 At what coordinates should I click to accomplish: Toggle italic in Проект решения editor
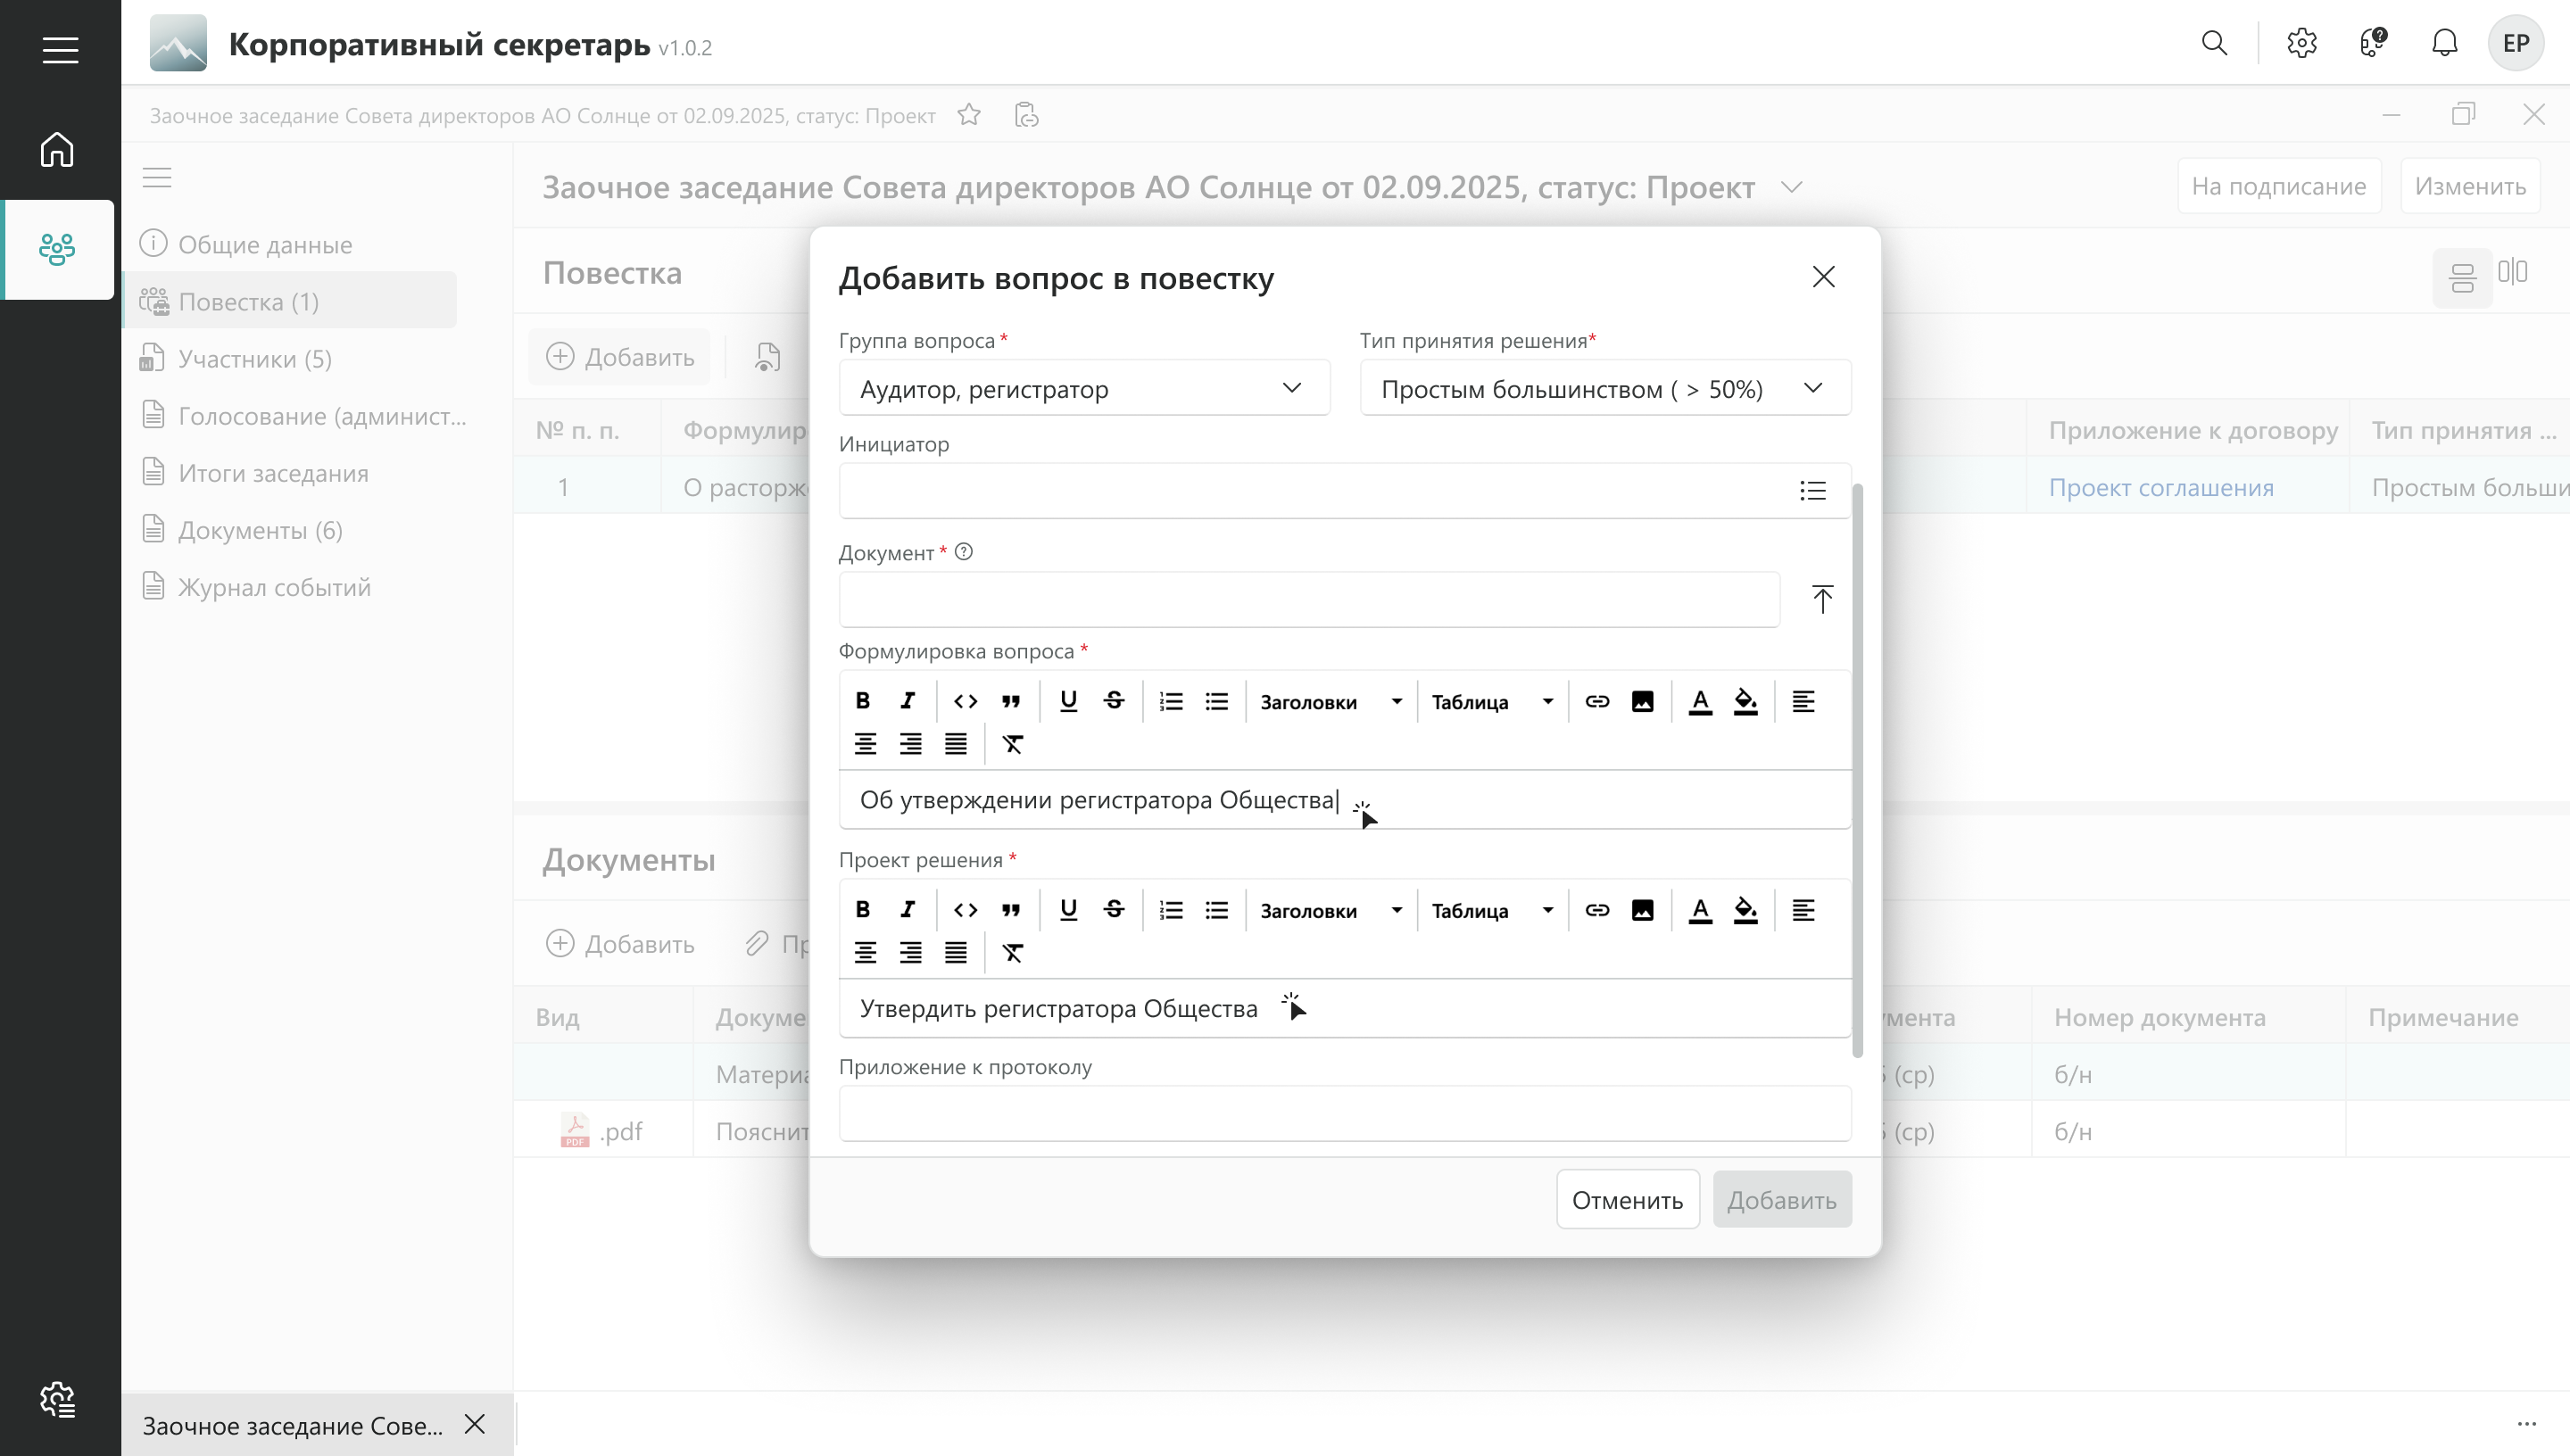point(907,910)
